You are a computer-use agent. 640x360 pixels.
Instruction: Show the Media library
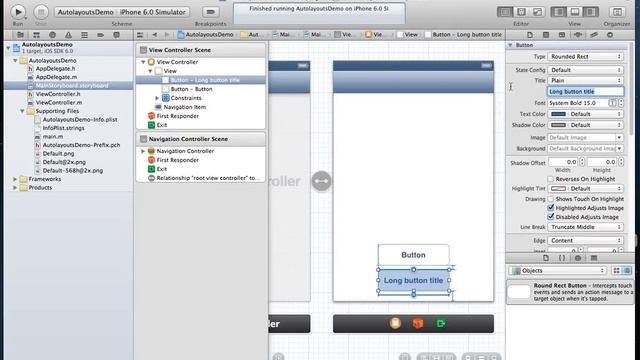click(594, 258)
